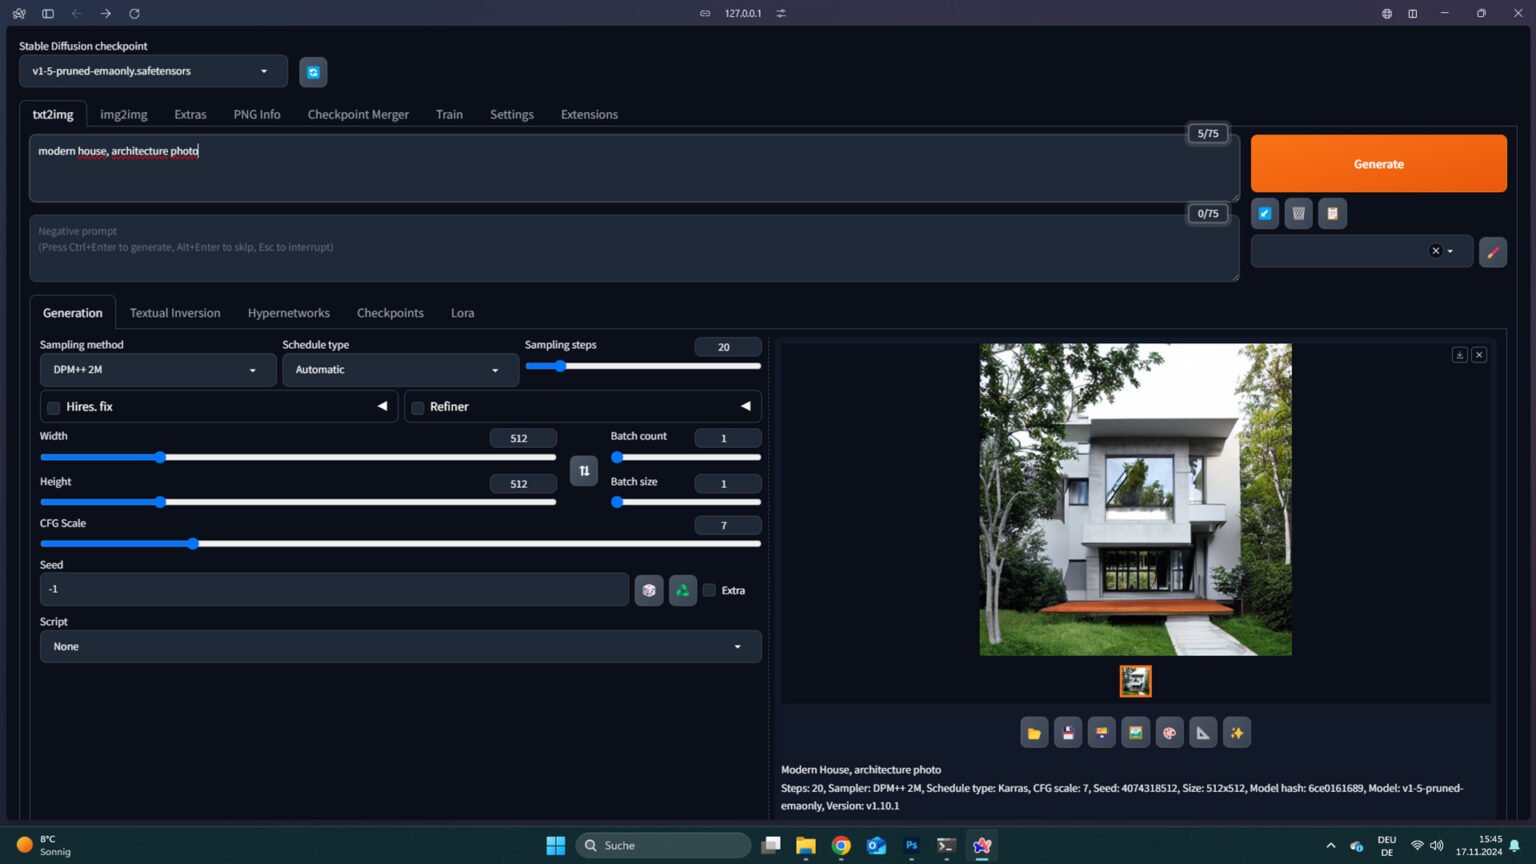1536x864 pixels.
Task: Clear the prompt with the trash icon
Action: coord(1298,213)
